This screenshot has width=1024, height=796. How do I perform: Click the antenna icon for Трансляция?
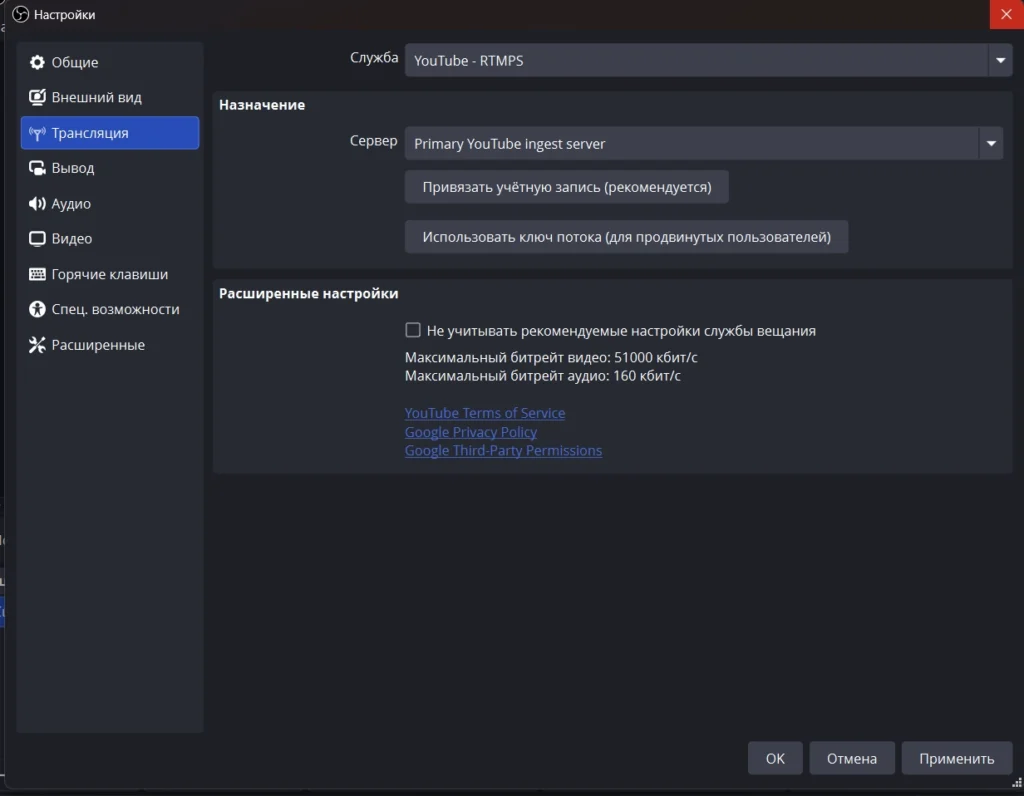(x=37, y=133)
